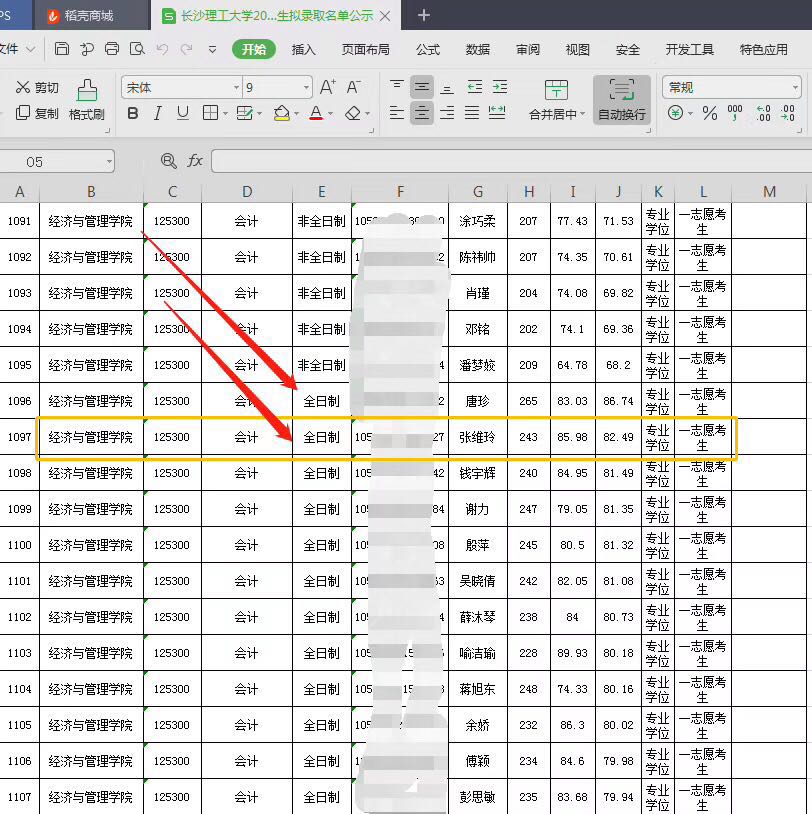
Task: Toggle Bold formatting
Action: 133,113
